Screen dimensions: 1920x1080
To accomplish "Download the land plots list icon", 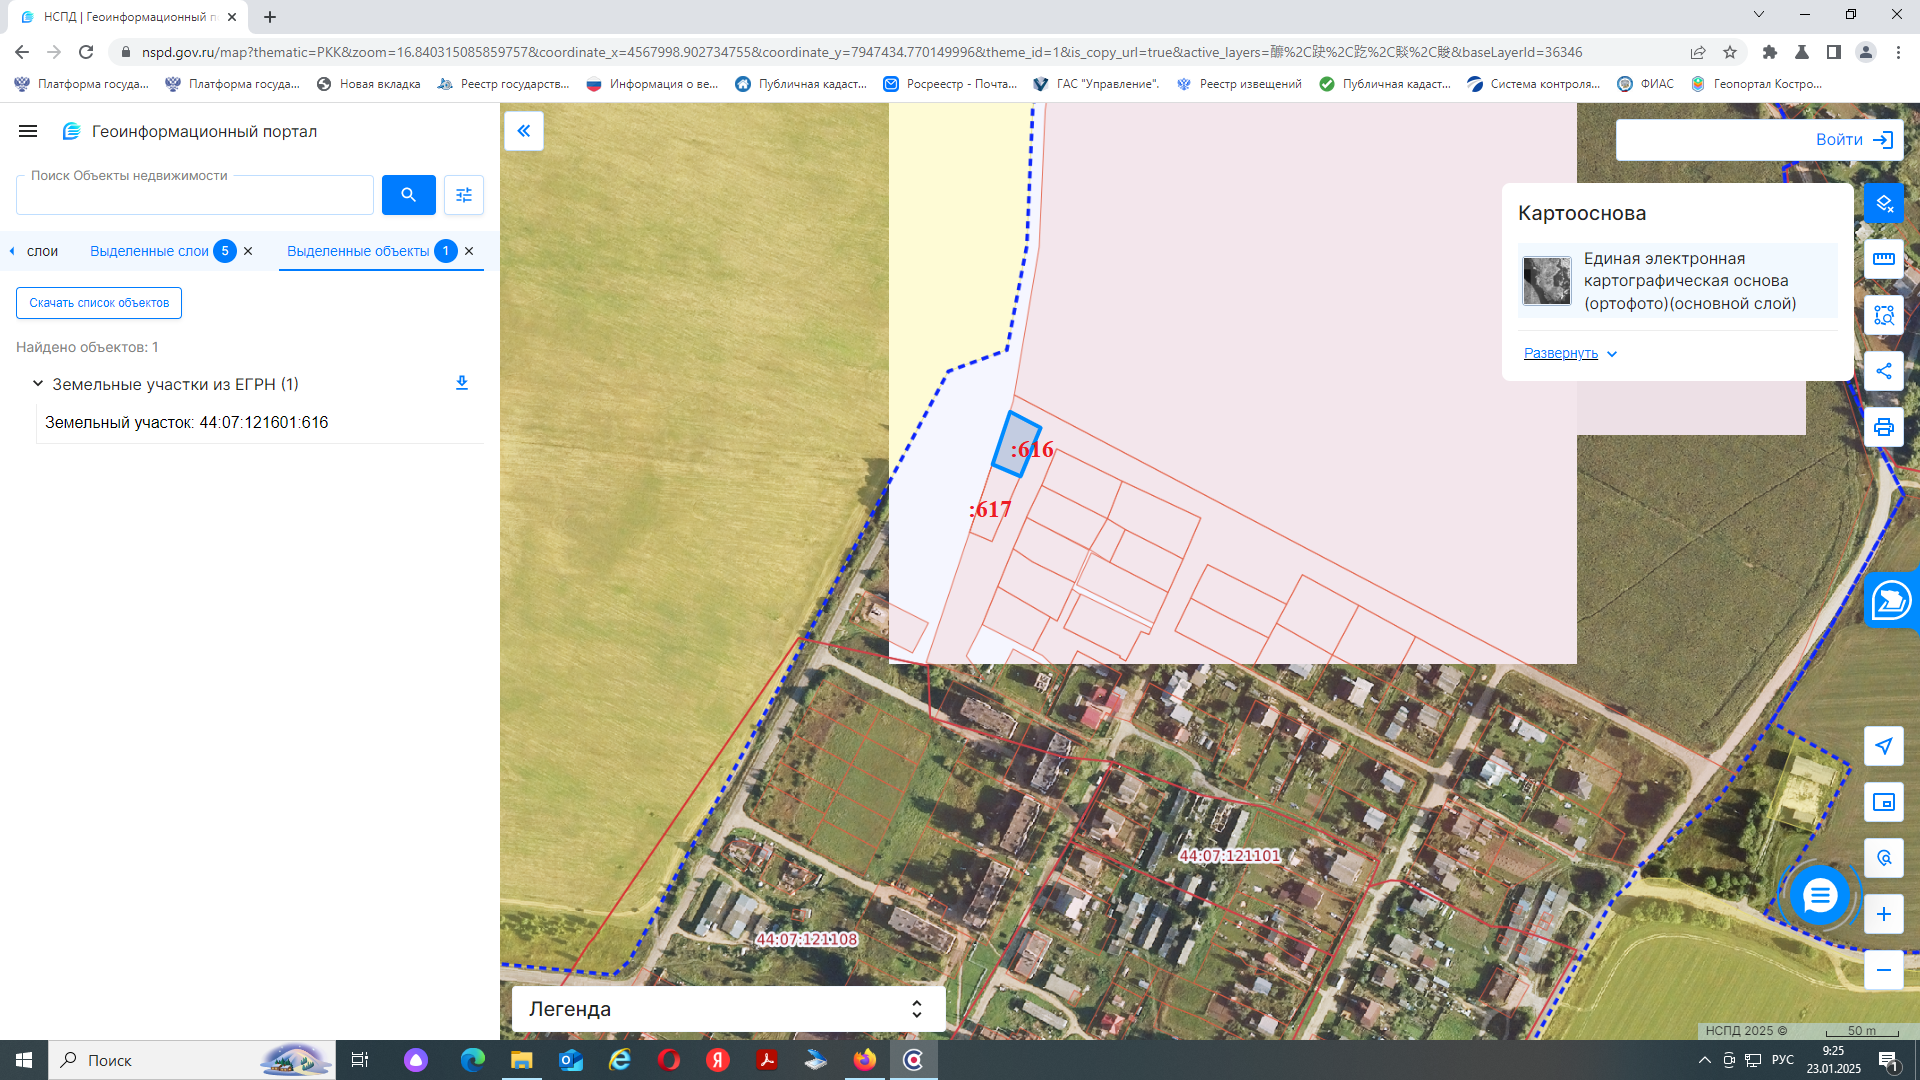I will click(x=462, y=383).
